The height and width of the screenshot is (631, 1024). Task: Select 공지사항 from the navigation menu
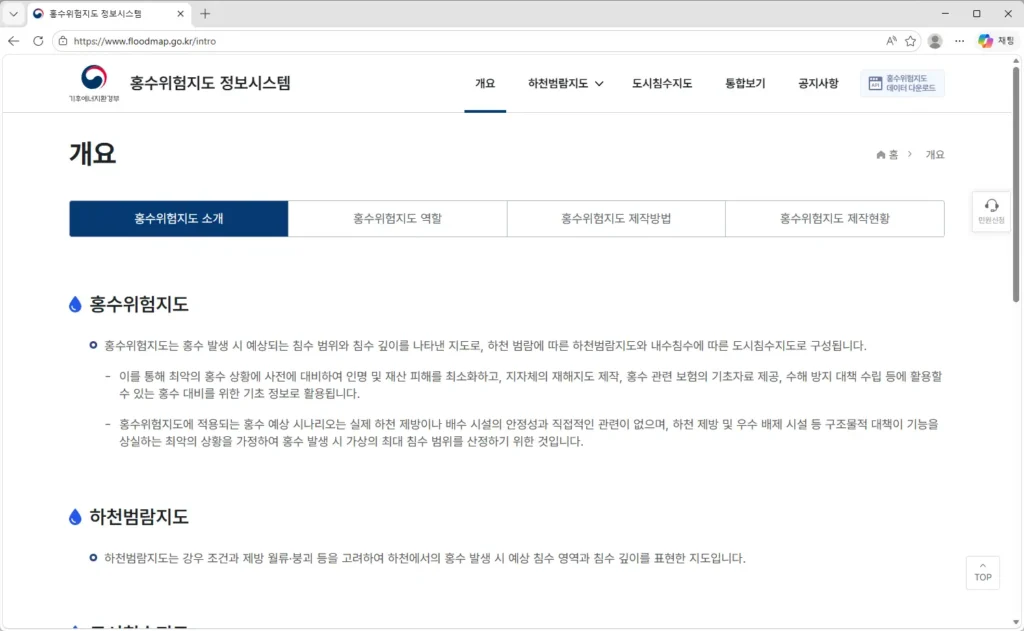pos(817,83)
